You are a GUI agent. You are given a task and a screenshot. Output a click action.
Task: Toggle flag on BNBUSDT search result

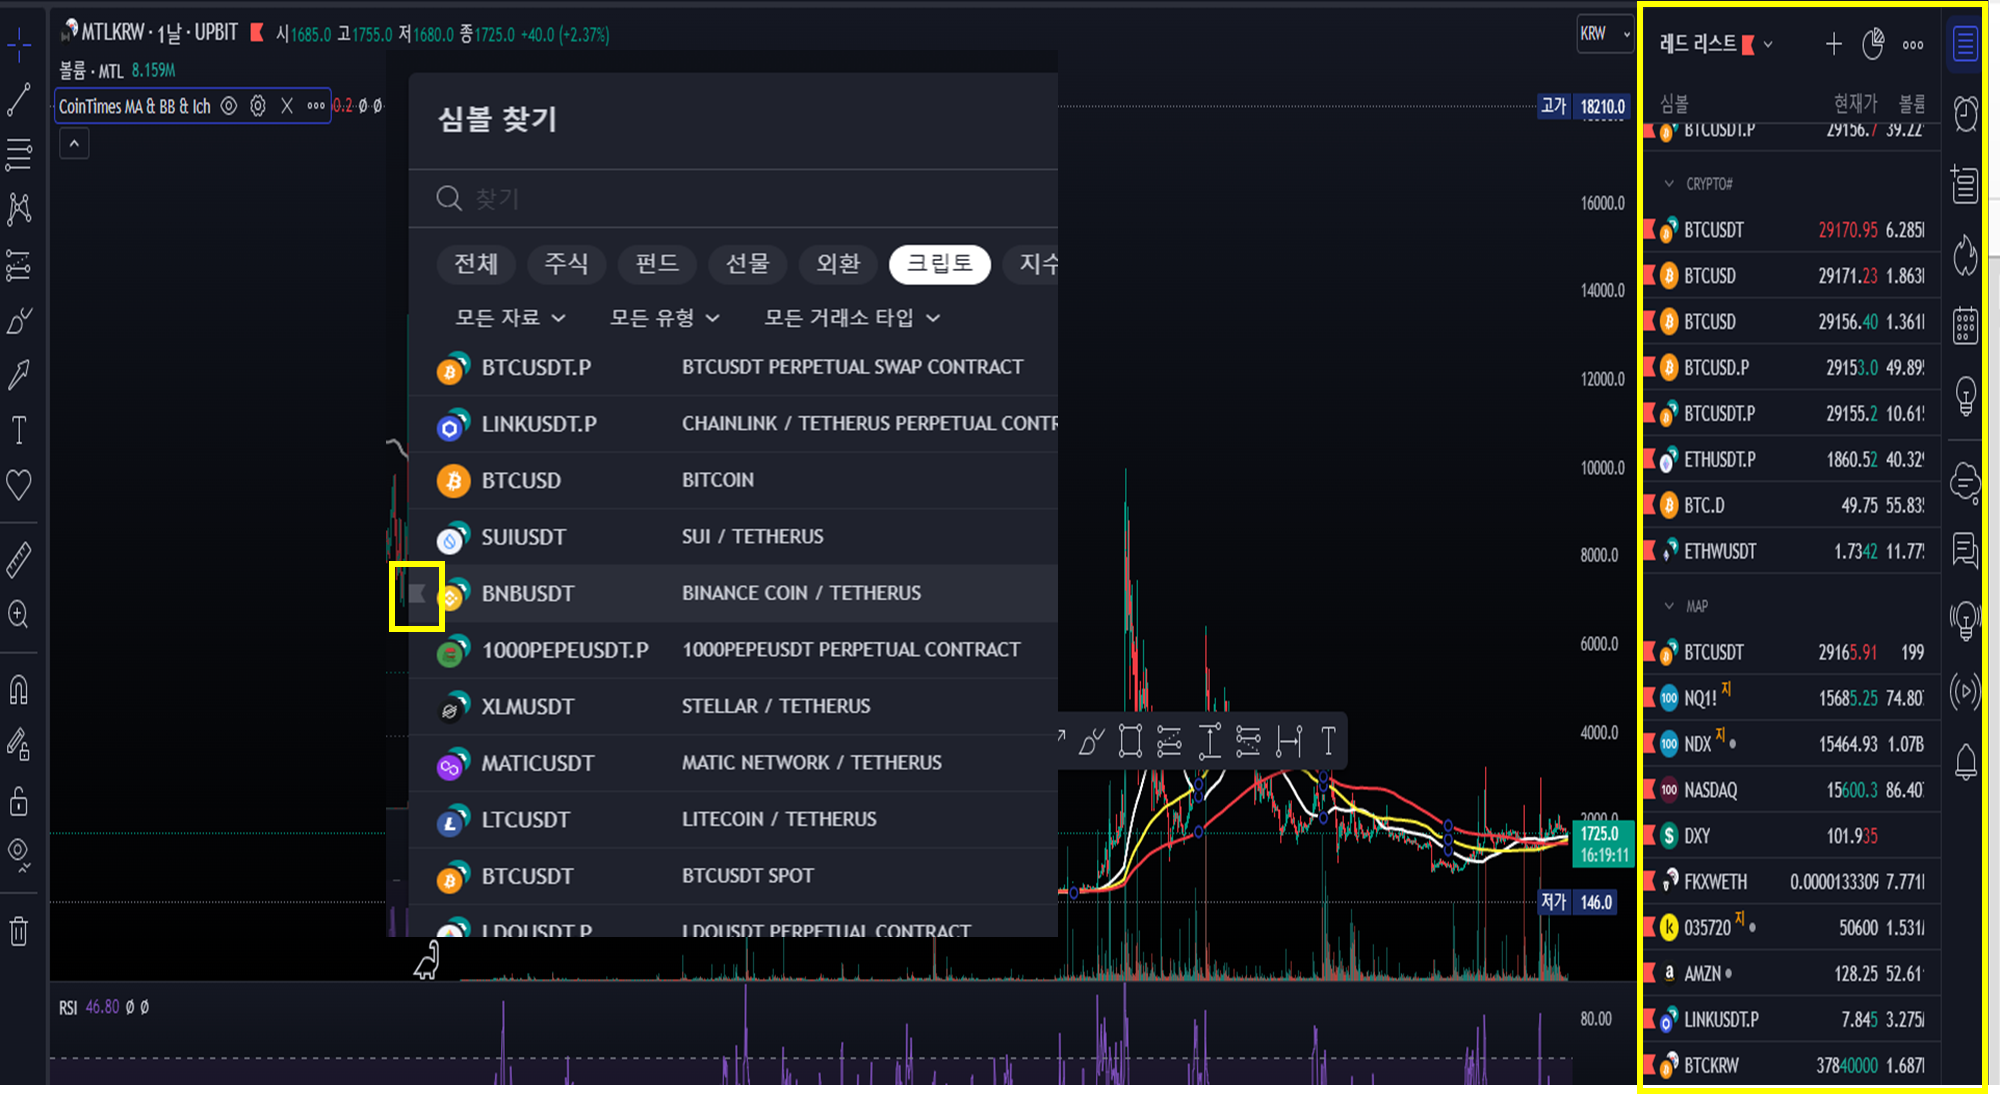417,594
